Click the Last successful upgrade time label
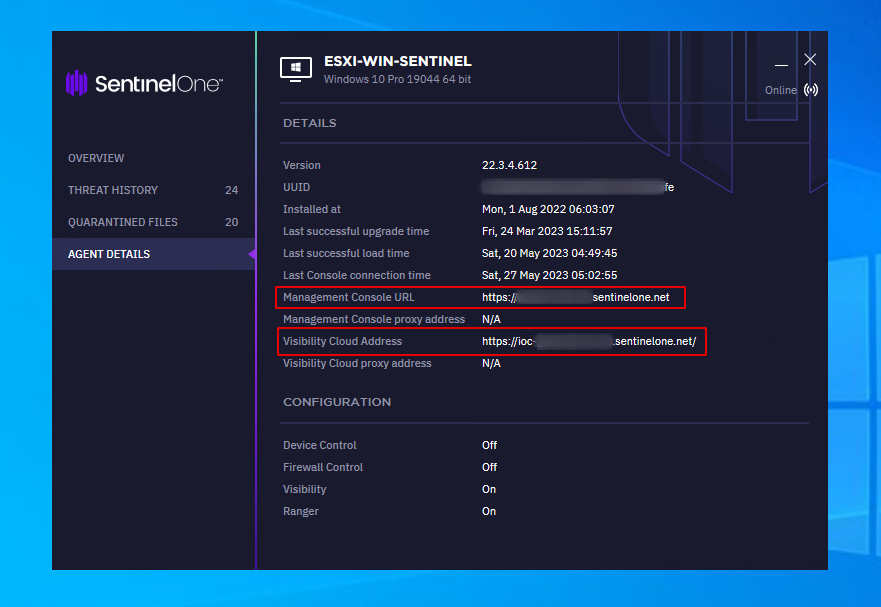The width and height of the screenshot is (881, 607). pyautogui.click(x=356, y=232)
